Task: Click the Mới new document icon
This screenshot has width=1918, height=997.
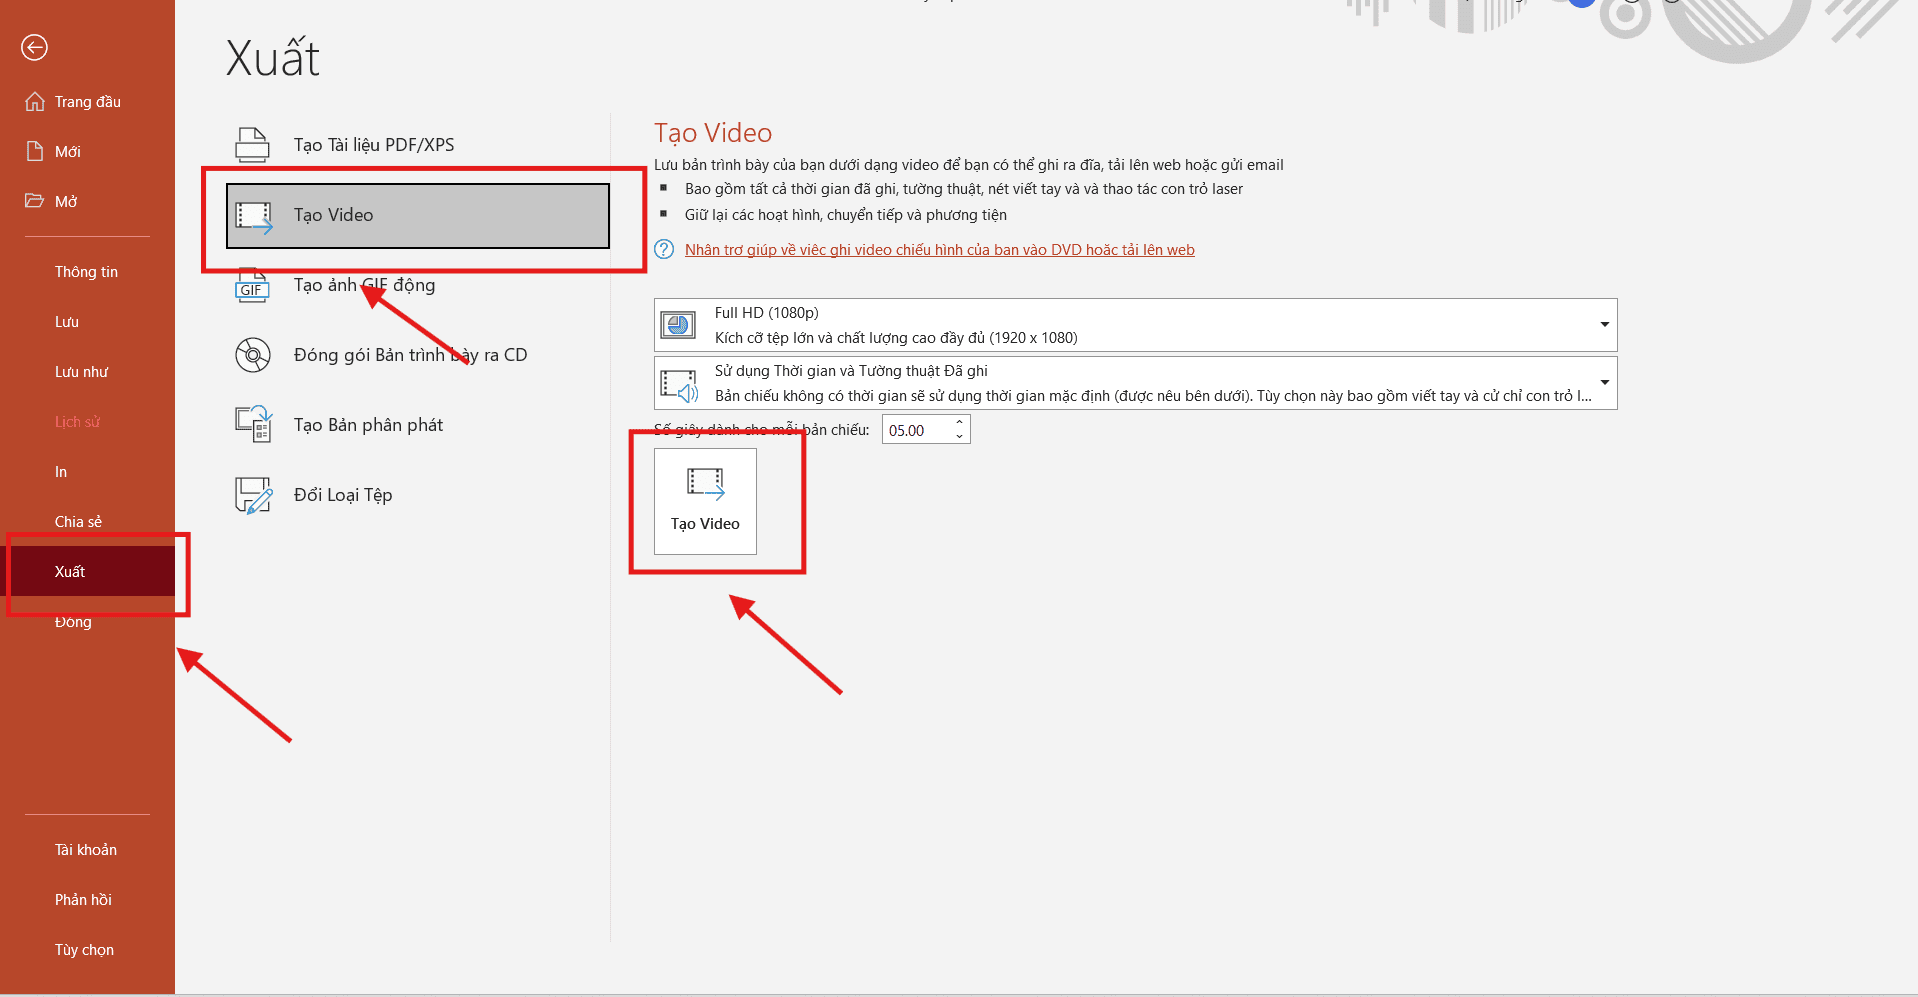Action: (x=35, y=152)
